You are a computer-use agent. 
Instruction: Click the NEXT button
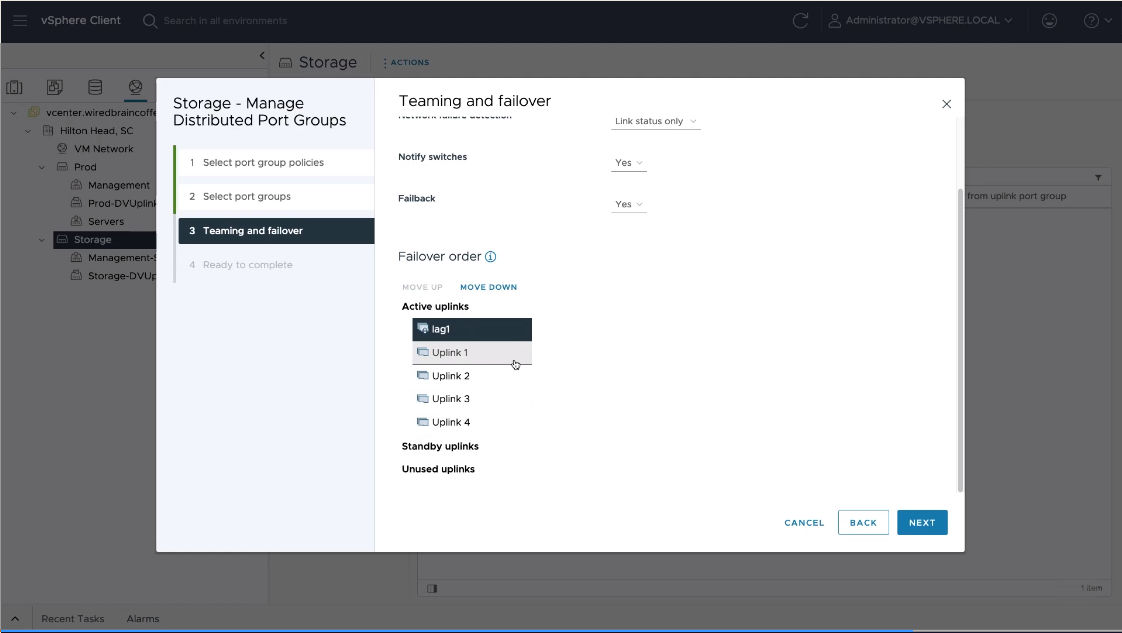pyautogui.click(x=921, y=522)
